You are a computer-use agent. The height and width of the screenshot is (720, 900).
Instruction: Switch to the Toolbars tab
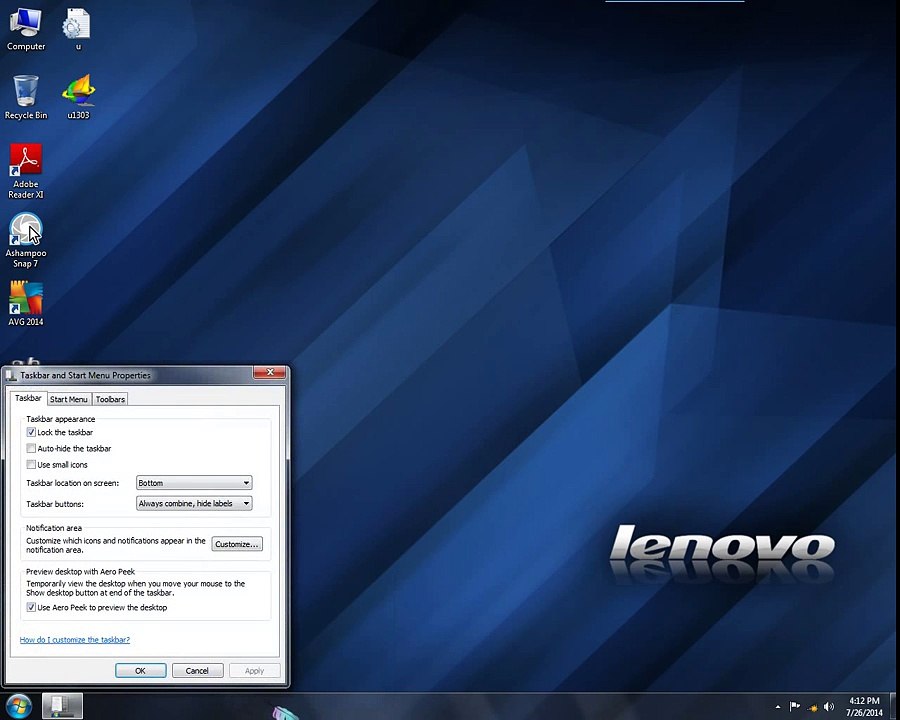(x=110, y=399)
